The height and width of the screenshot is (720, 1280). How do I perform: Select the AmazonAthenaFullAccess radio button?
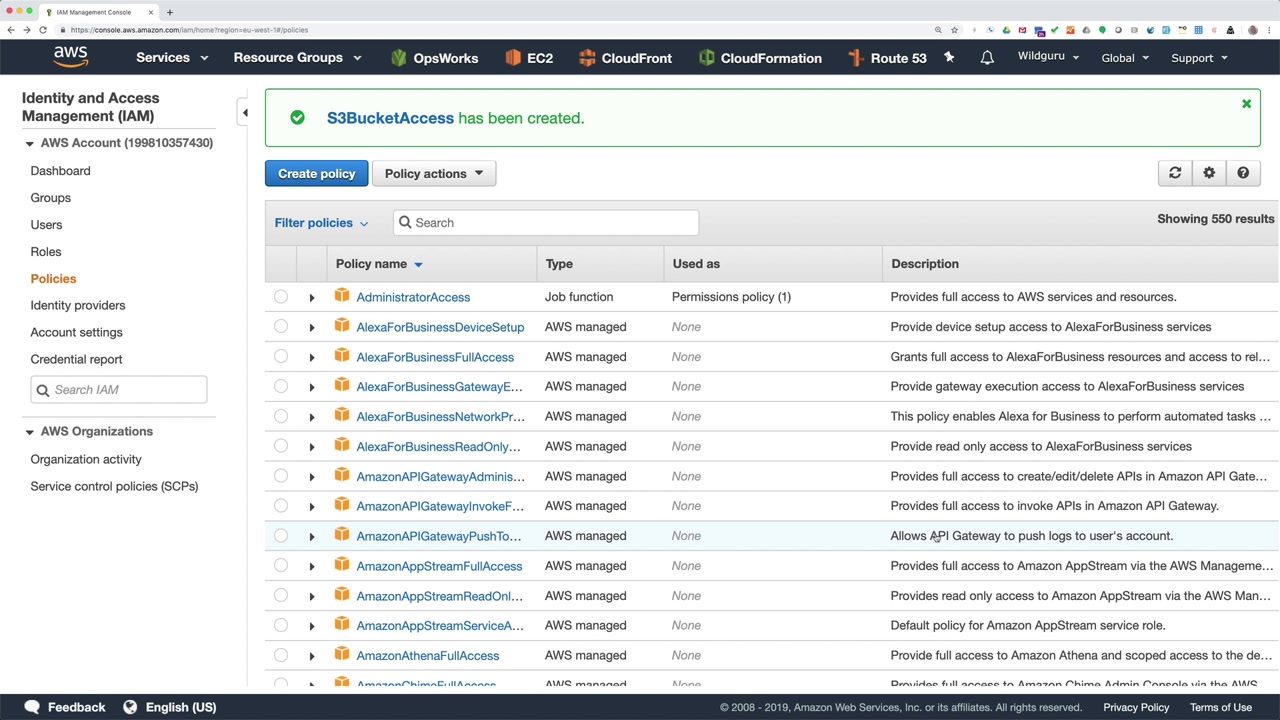point(281,655)
